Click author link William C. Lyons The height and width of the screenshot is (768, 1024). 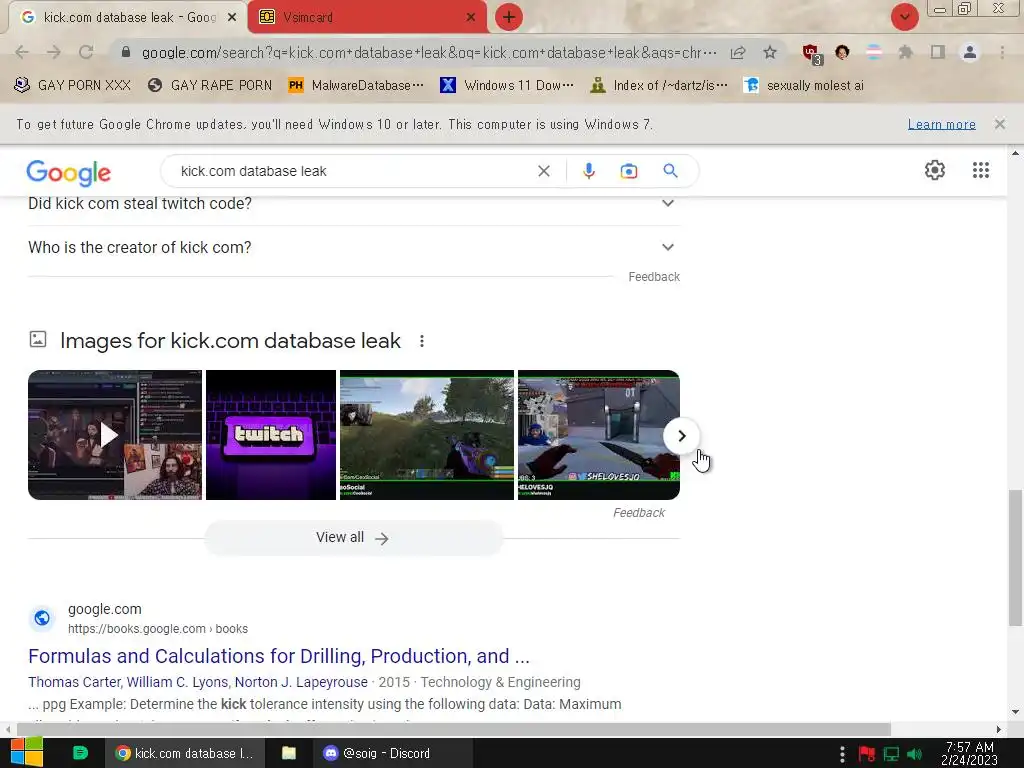click(x=178, y=682)
